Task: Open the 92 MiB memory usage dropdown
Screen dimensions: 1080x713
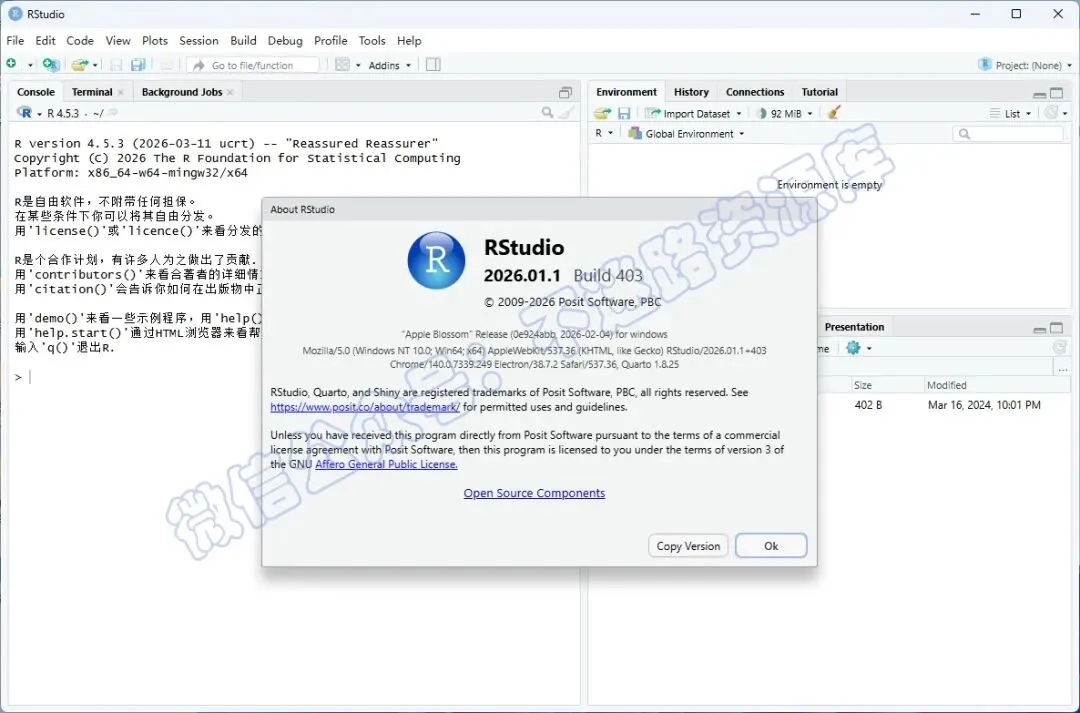Action: [785, 114]
